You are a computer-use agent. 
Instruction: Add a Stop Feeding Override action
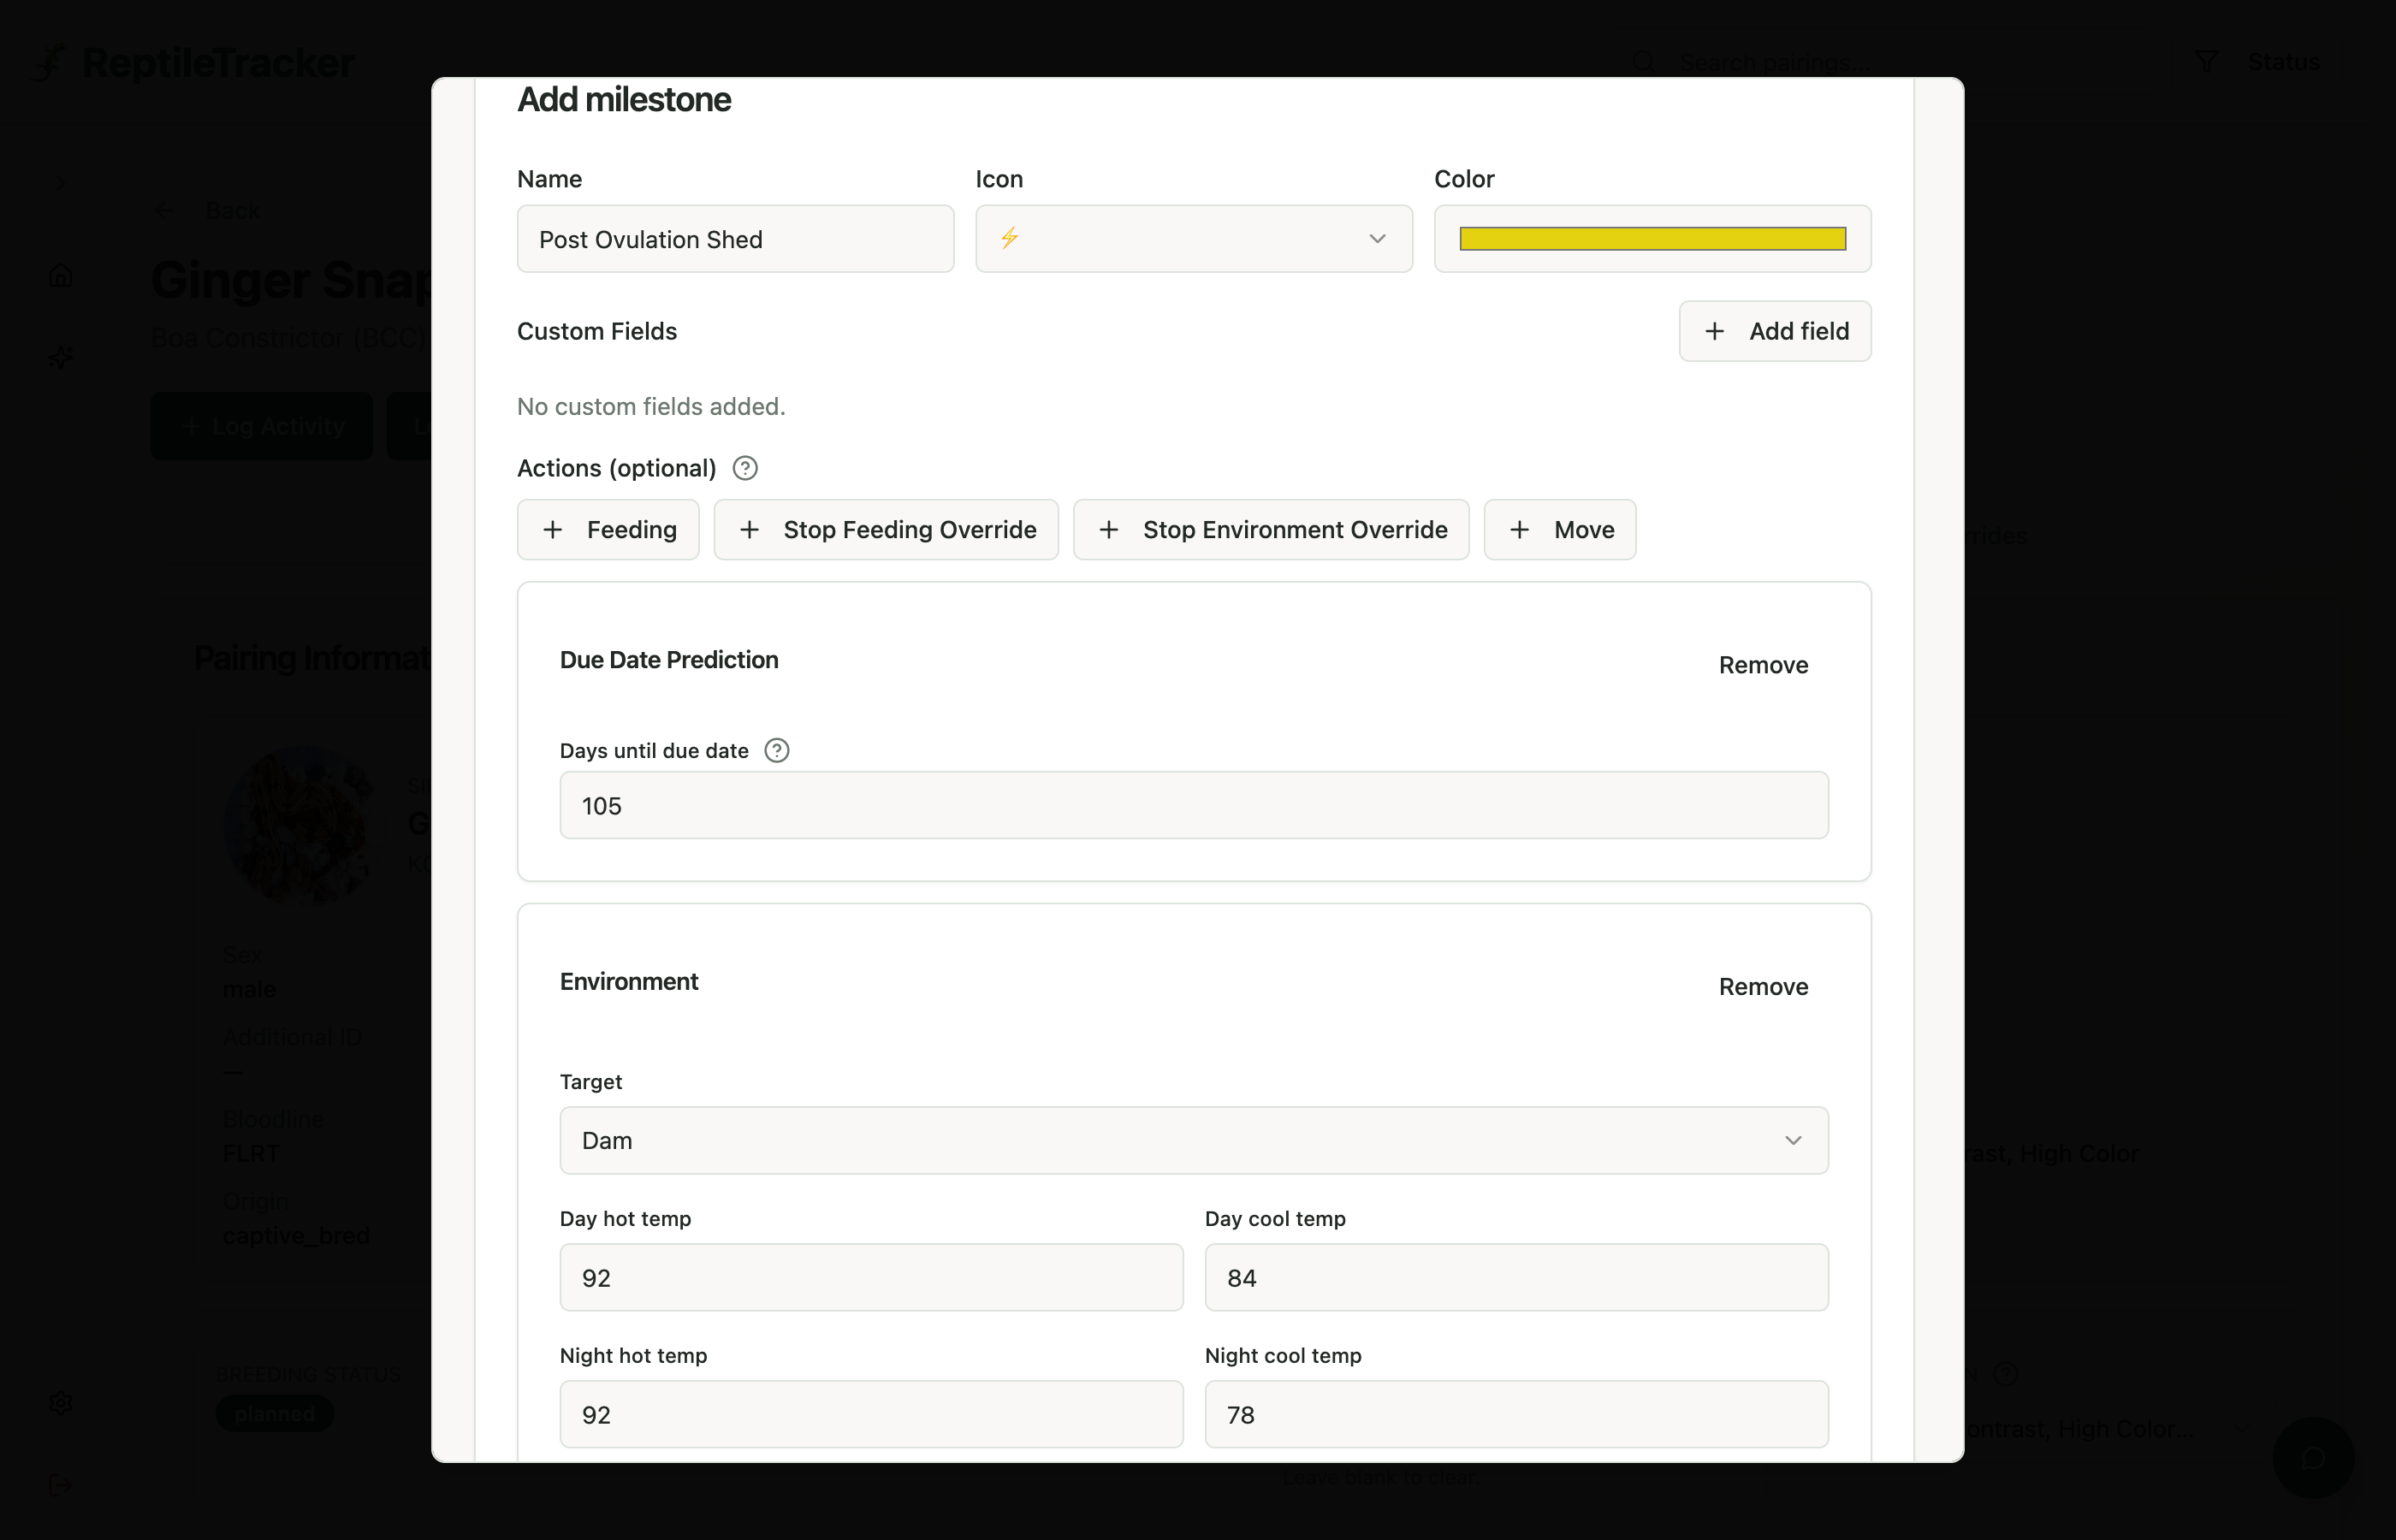(886, 529)
